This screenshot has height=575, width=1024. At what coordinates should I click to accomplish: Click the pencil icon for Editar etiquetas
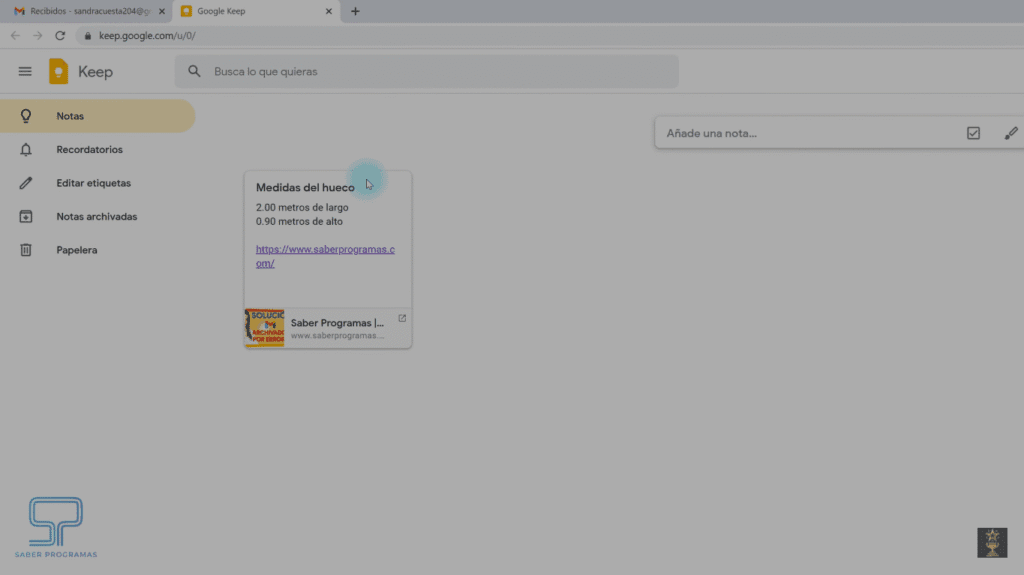tap(25, 183)
